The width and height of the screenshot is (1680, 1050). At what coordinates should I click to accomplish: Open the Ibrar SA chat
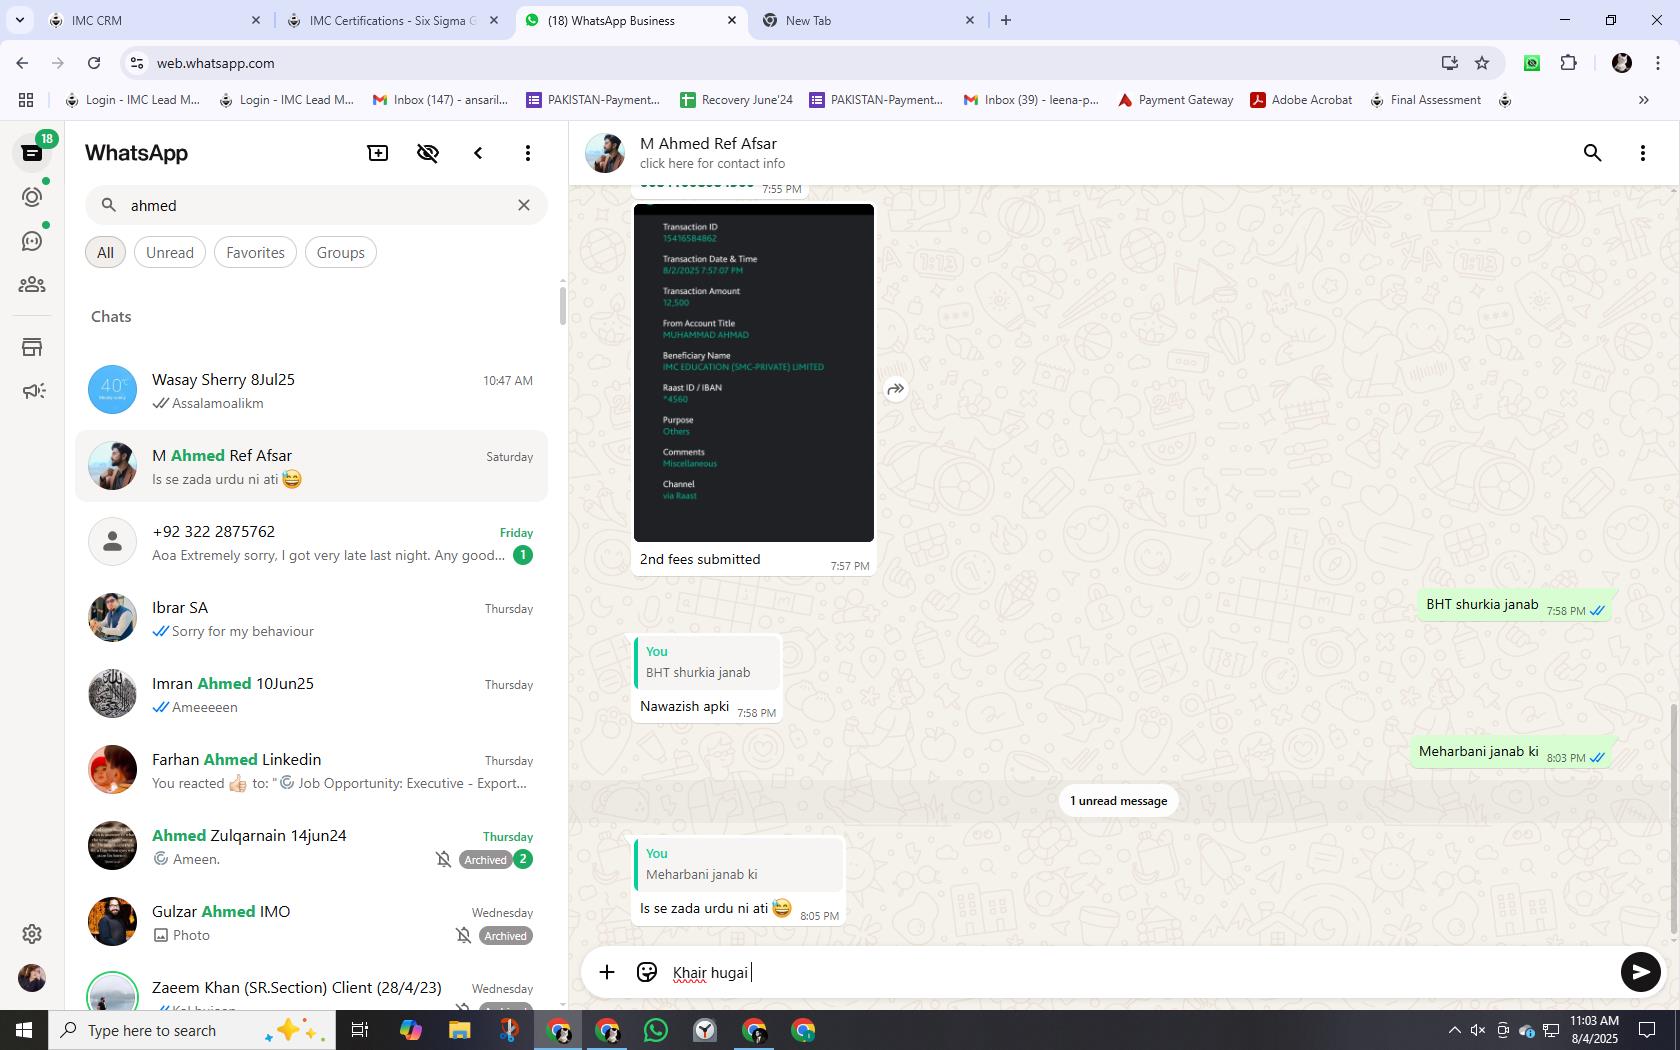pyautogui.click(x=311, y=618)
